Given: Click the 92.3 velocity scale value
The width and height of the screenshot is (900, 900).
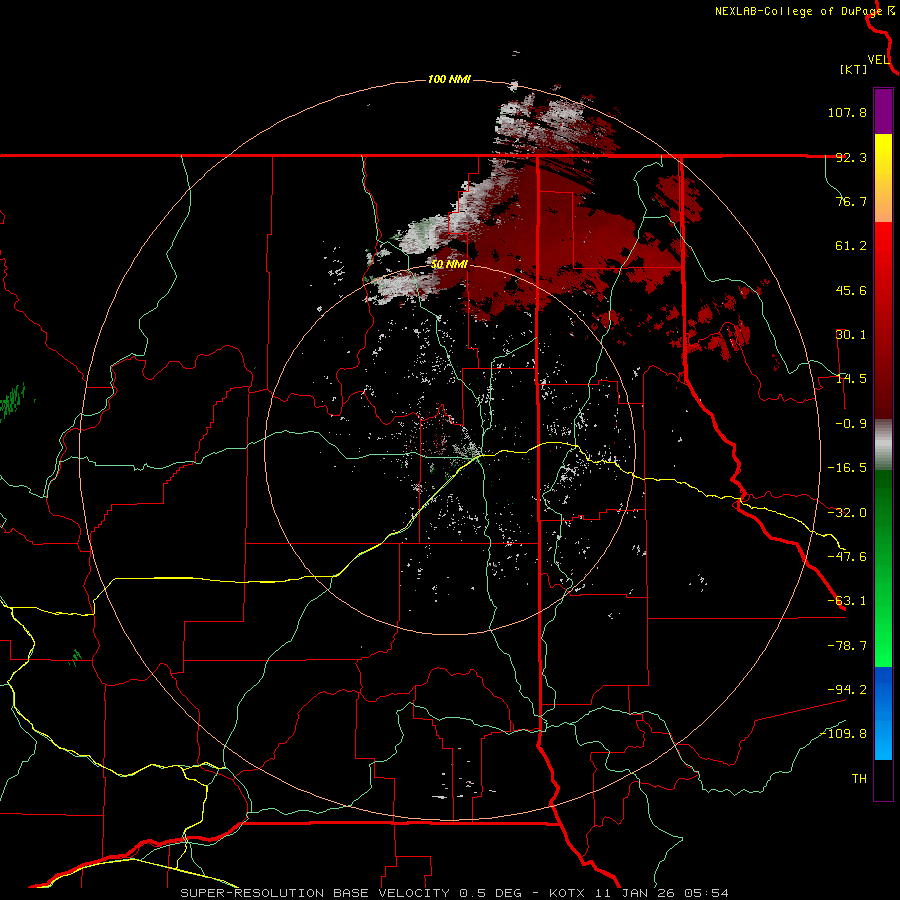Looking at the screenshot, I should pos(851,157).
